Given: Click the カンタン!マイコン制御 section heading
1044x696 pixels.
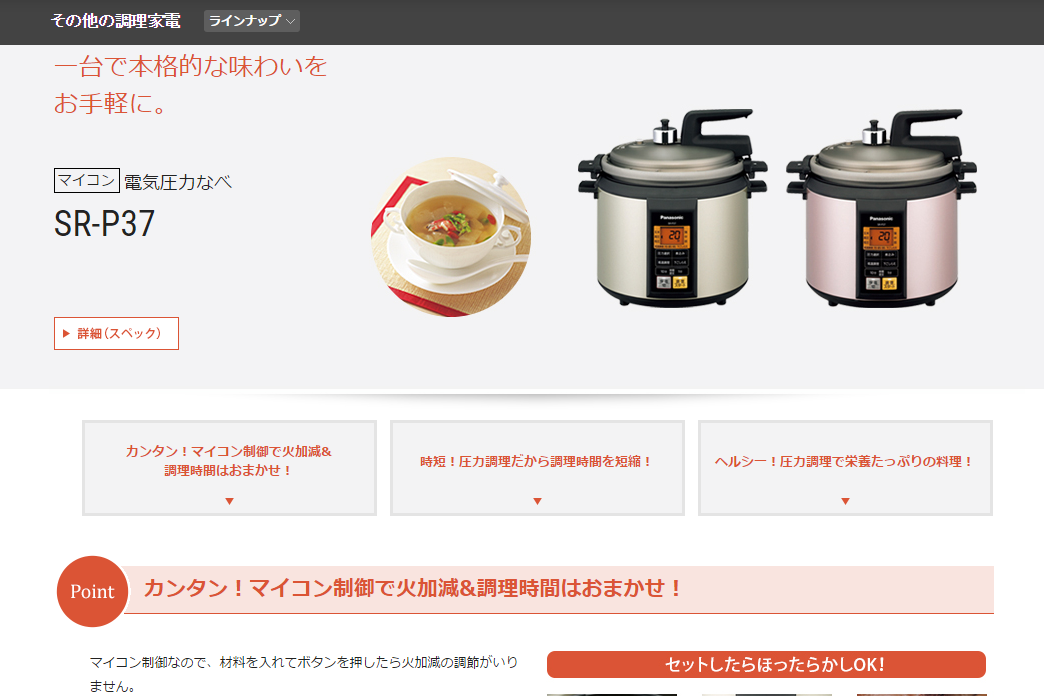Looking at the screenshot, I should (x=413, y=588).
